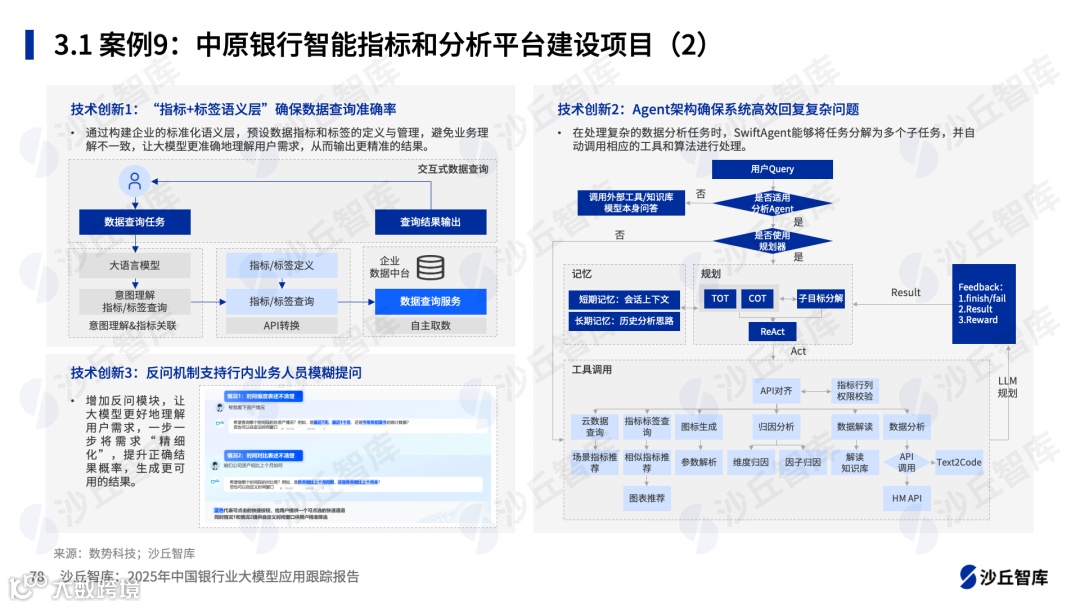1080x608 pixels.
Task: Click the ReAct box
Action: point(772,331)
